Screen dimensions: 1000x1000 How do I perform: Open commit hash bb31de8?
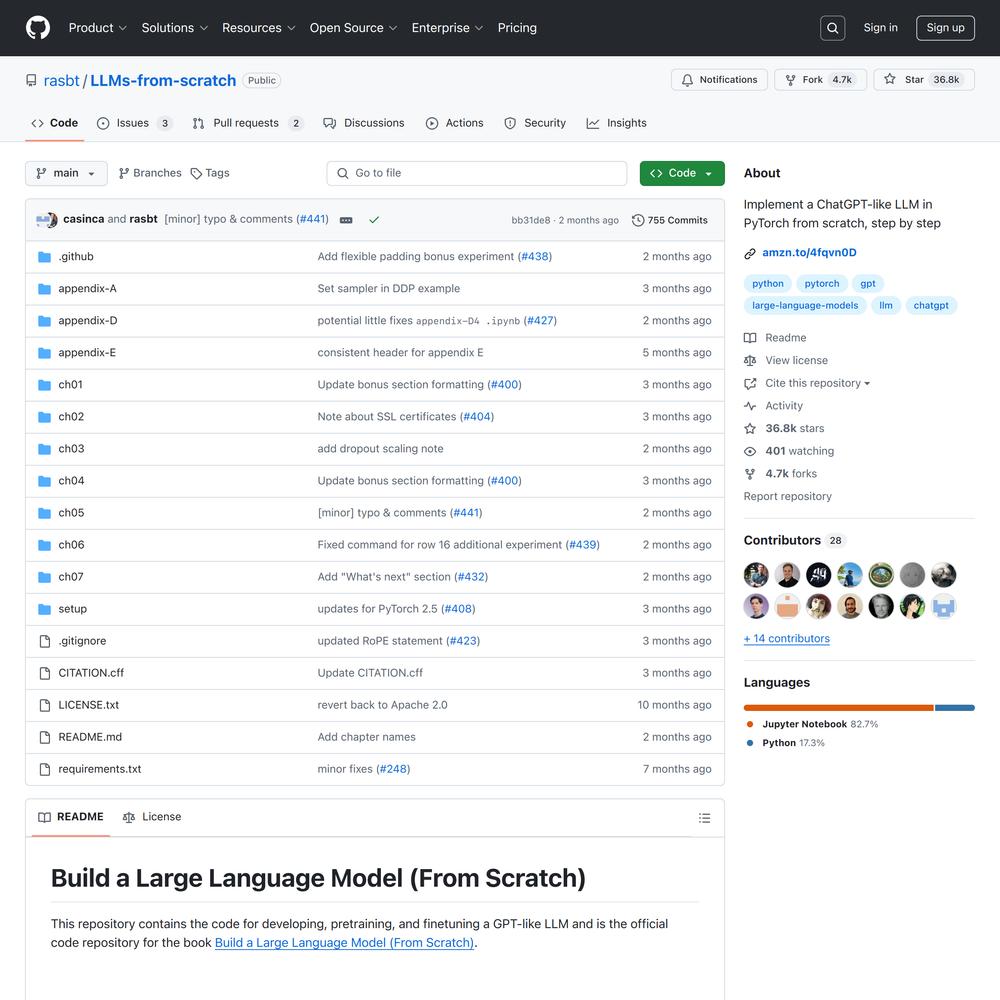[530, 221]
